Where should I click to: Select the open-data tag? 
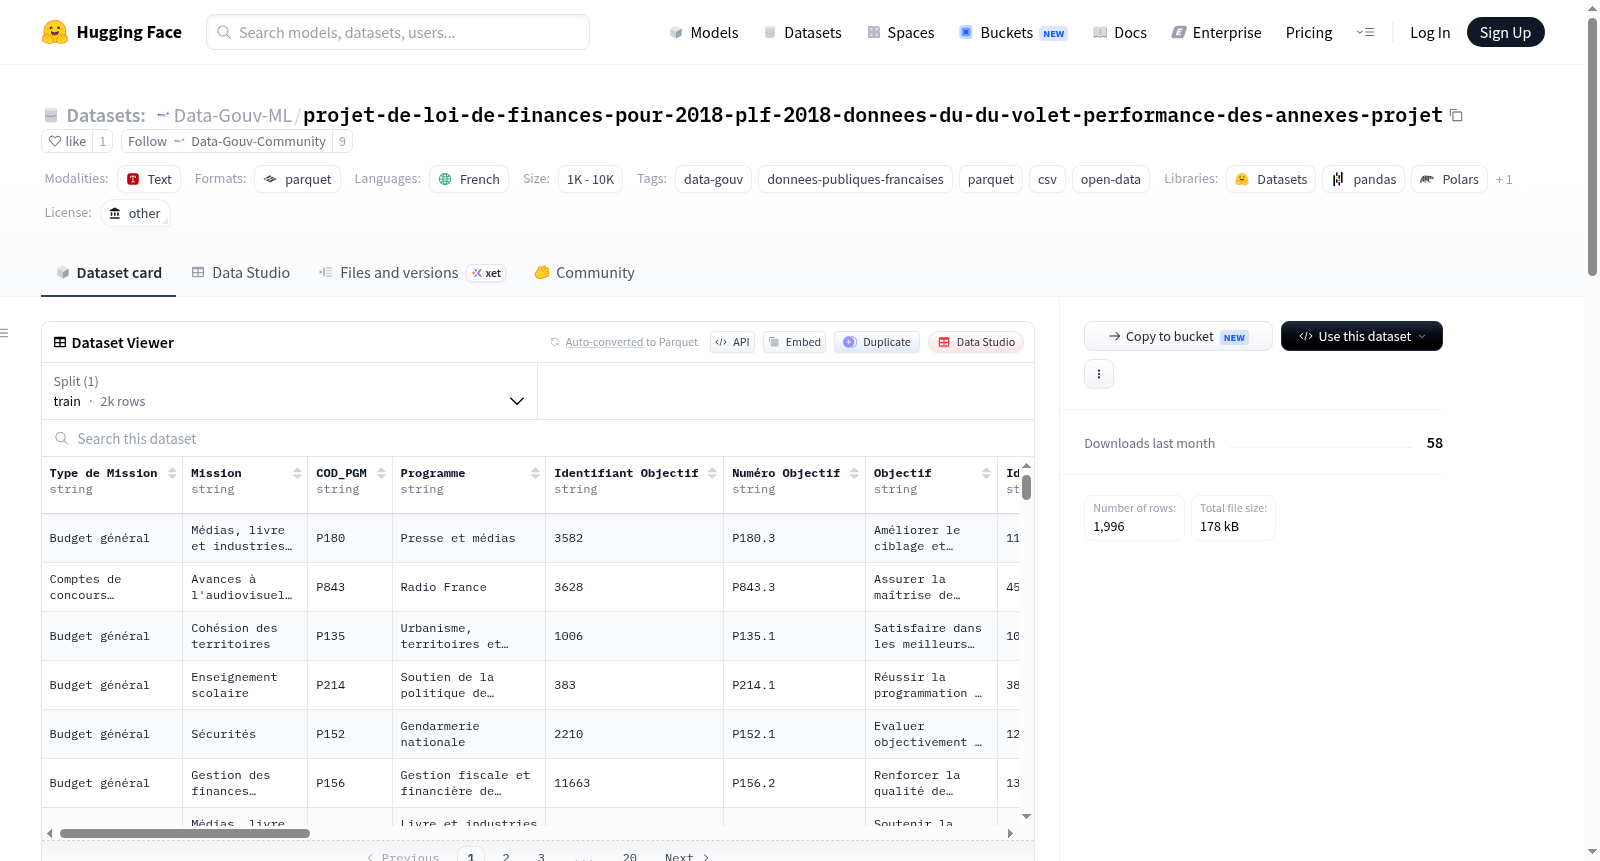click(1110, 179)
